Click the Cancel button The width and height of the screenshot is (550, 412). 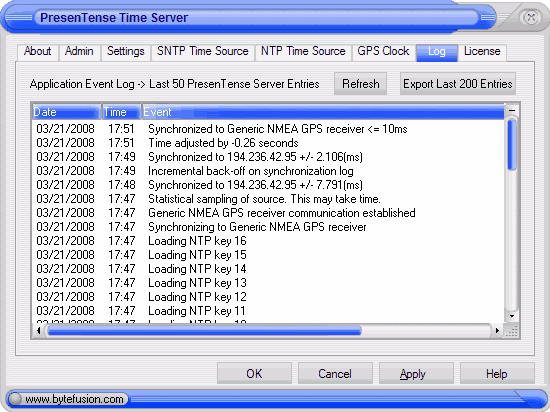click(x=335, y=373)
